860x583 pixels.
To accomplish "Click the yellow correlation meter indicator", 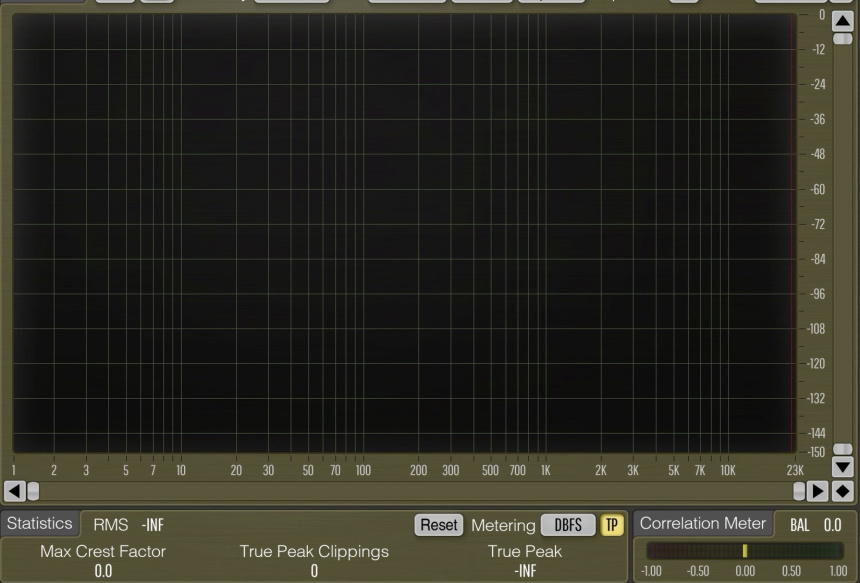I will [x=744, y=551].
